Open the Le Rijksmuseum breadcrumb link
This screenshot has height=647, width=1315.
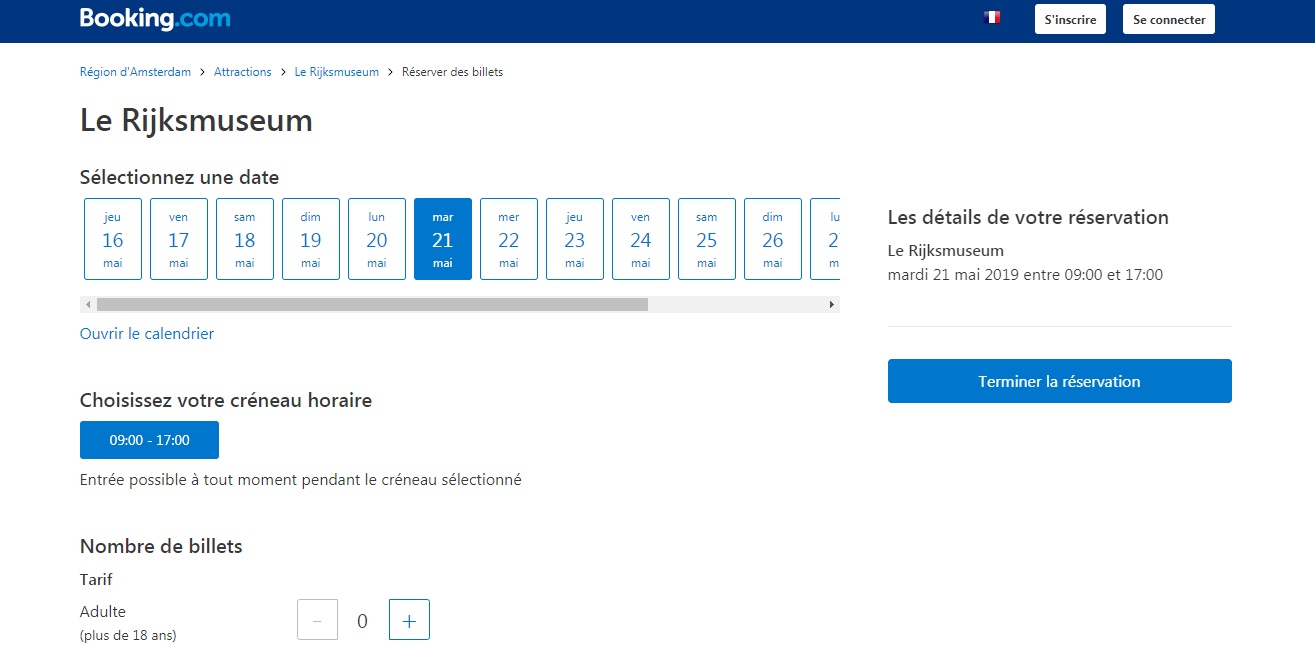337,72
